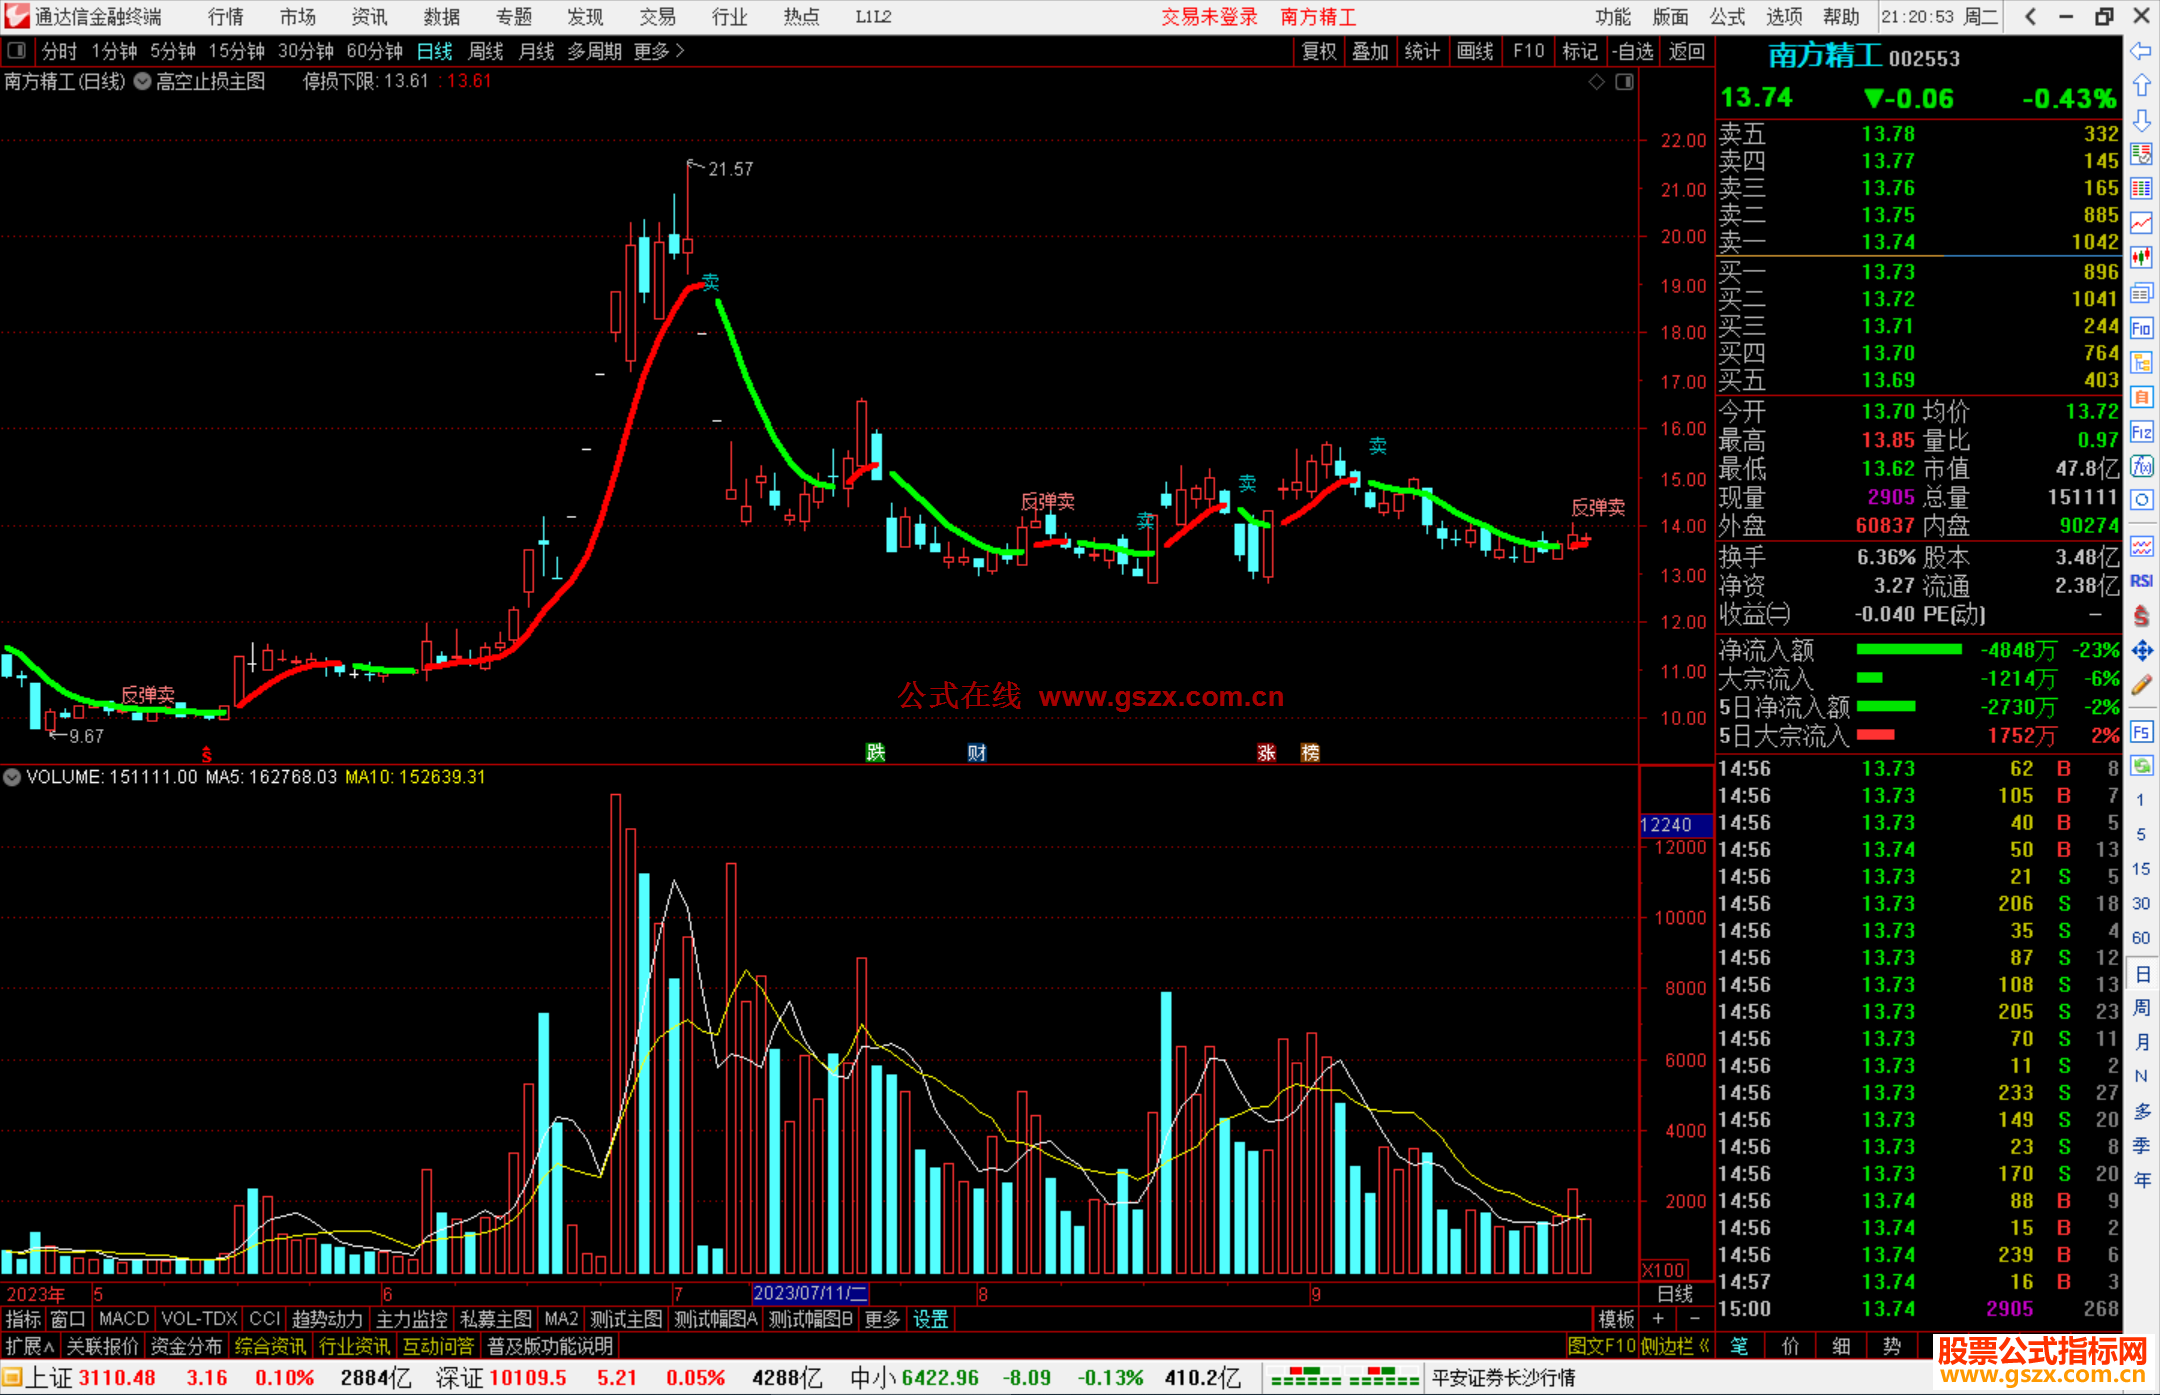This screenshot has height=1395, width=2160.
Task: Open the 行情 menu
Action: (226, 17)
